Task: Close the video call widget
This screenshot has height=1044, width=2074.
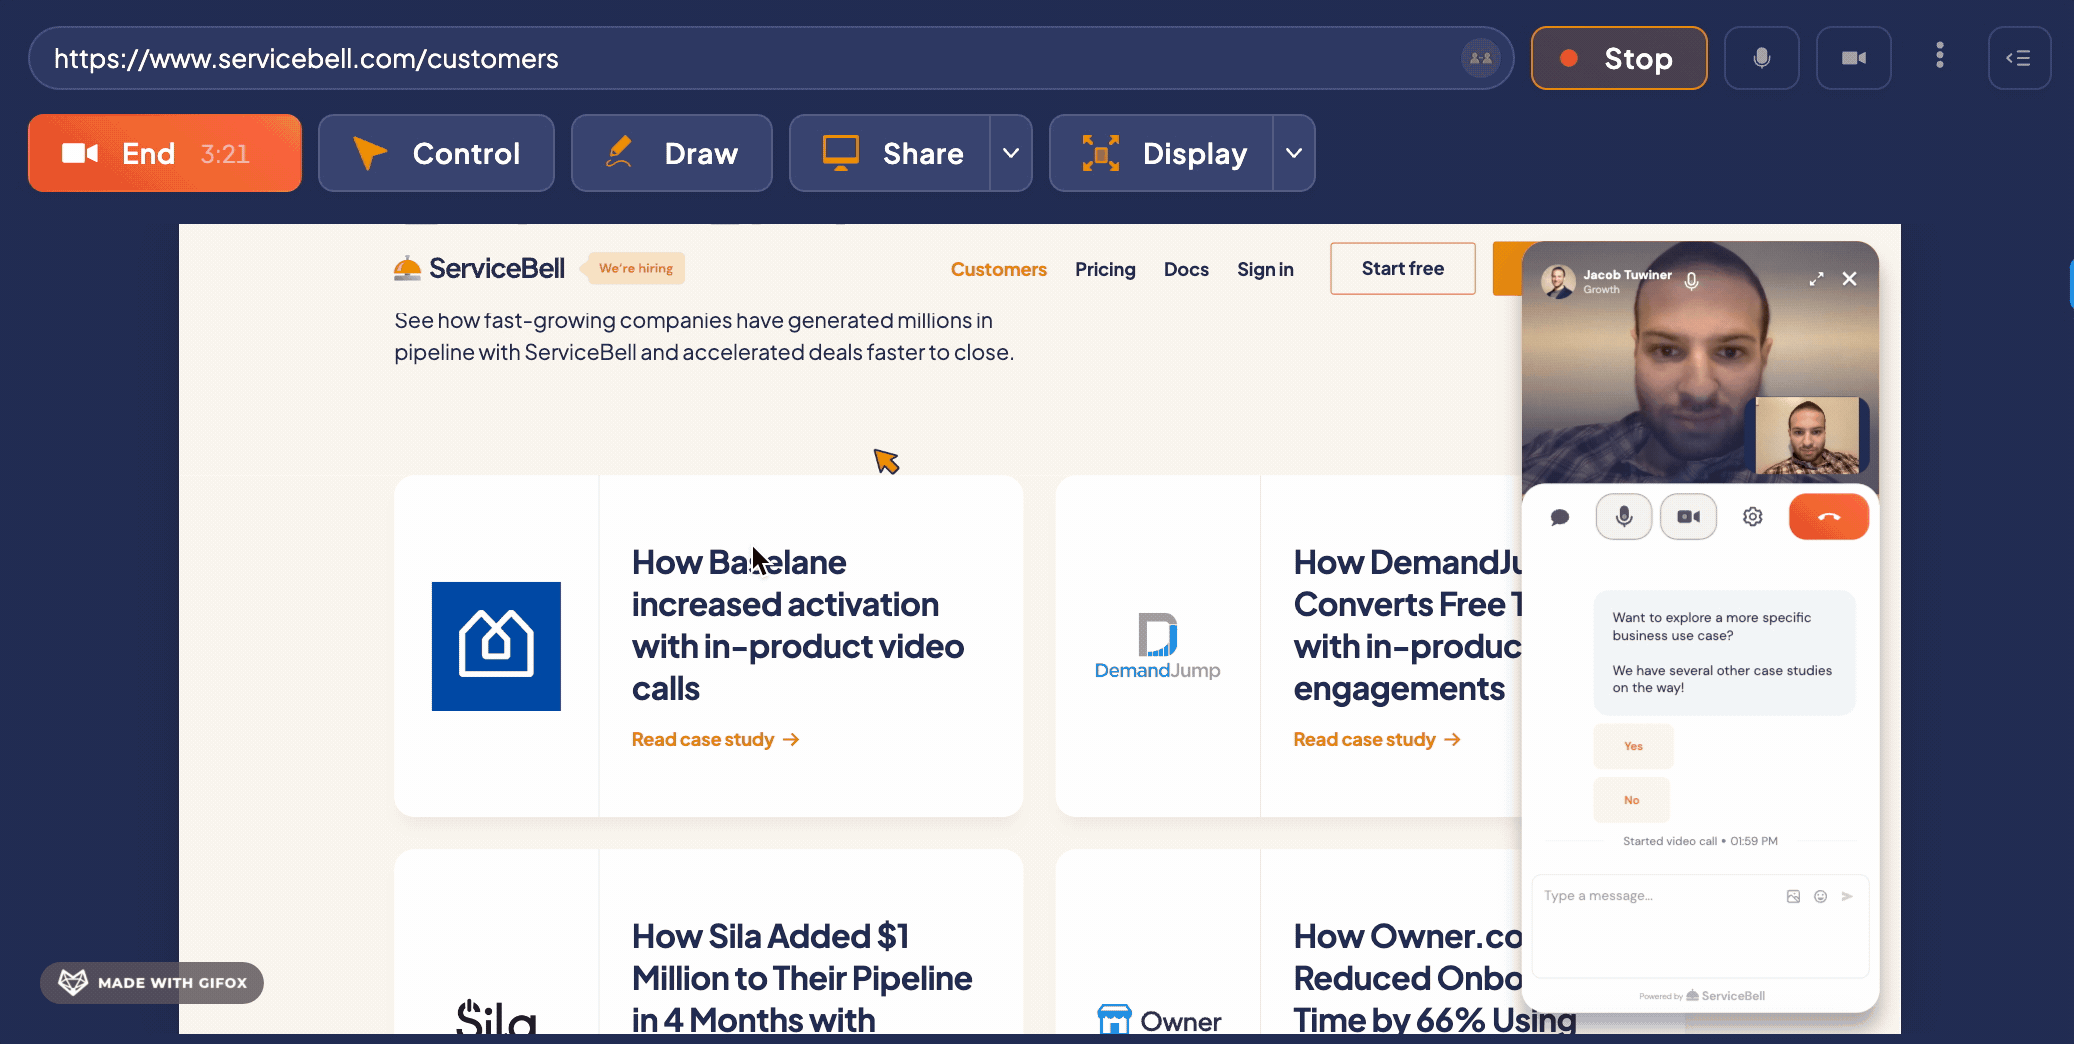Action: (x=1849, y=279)
